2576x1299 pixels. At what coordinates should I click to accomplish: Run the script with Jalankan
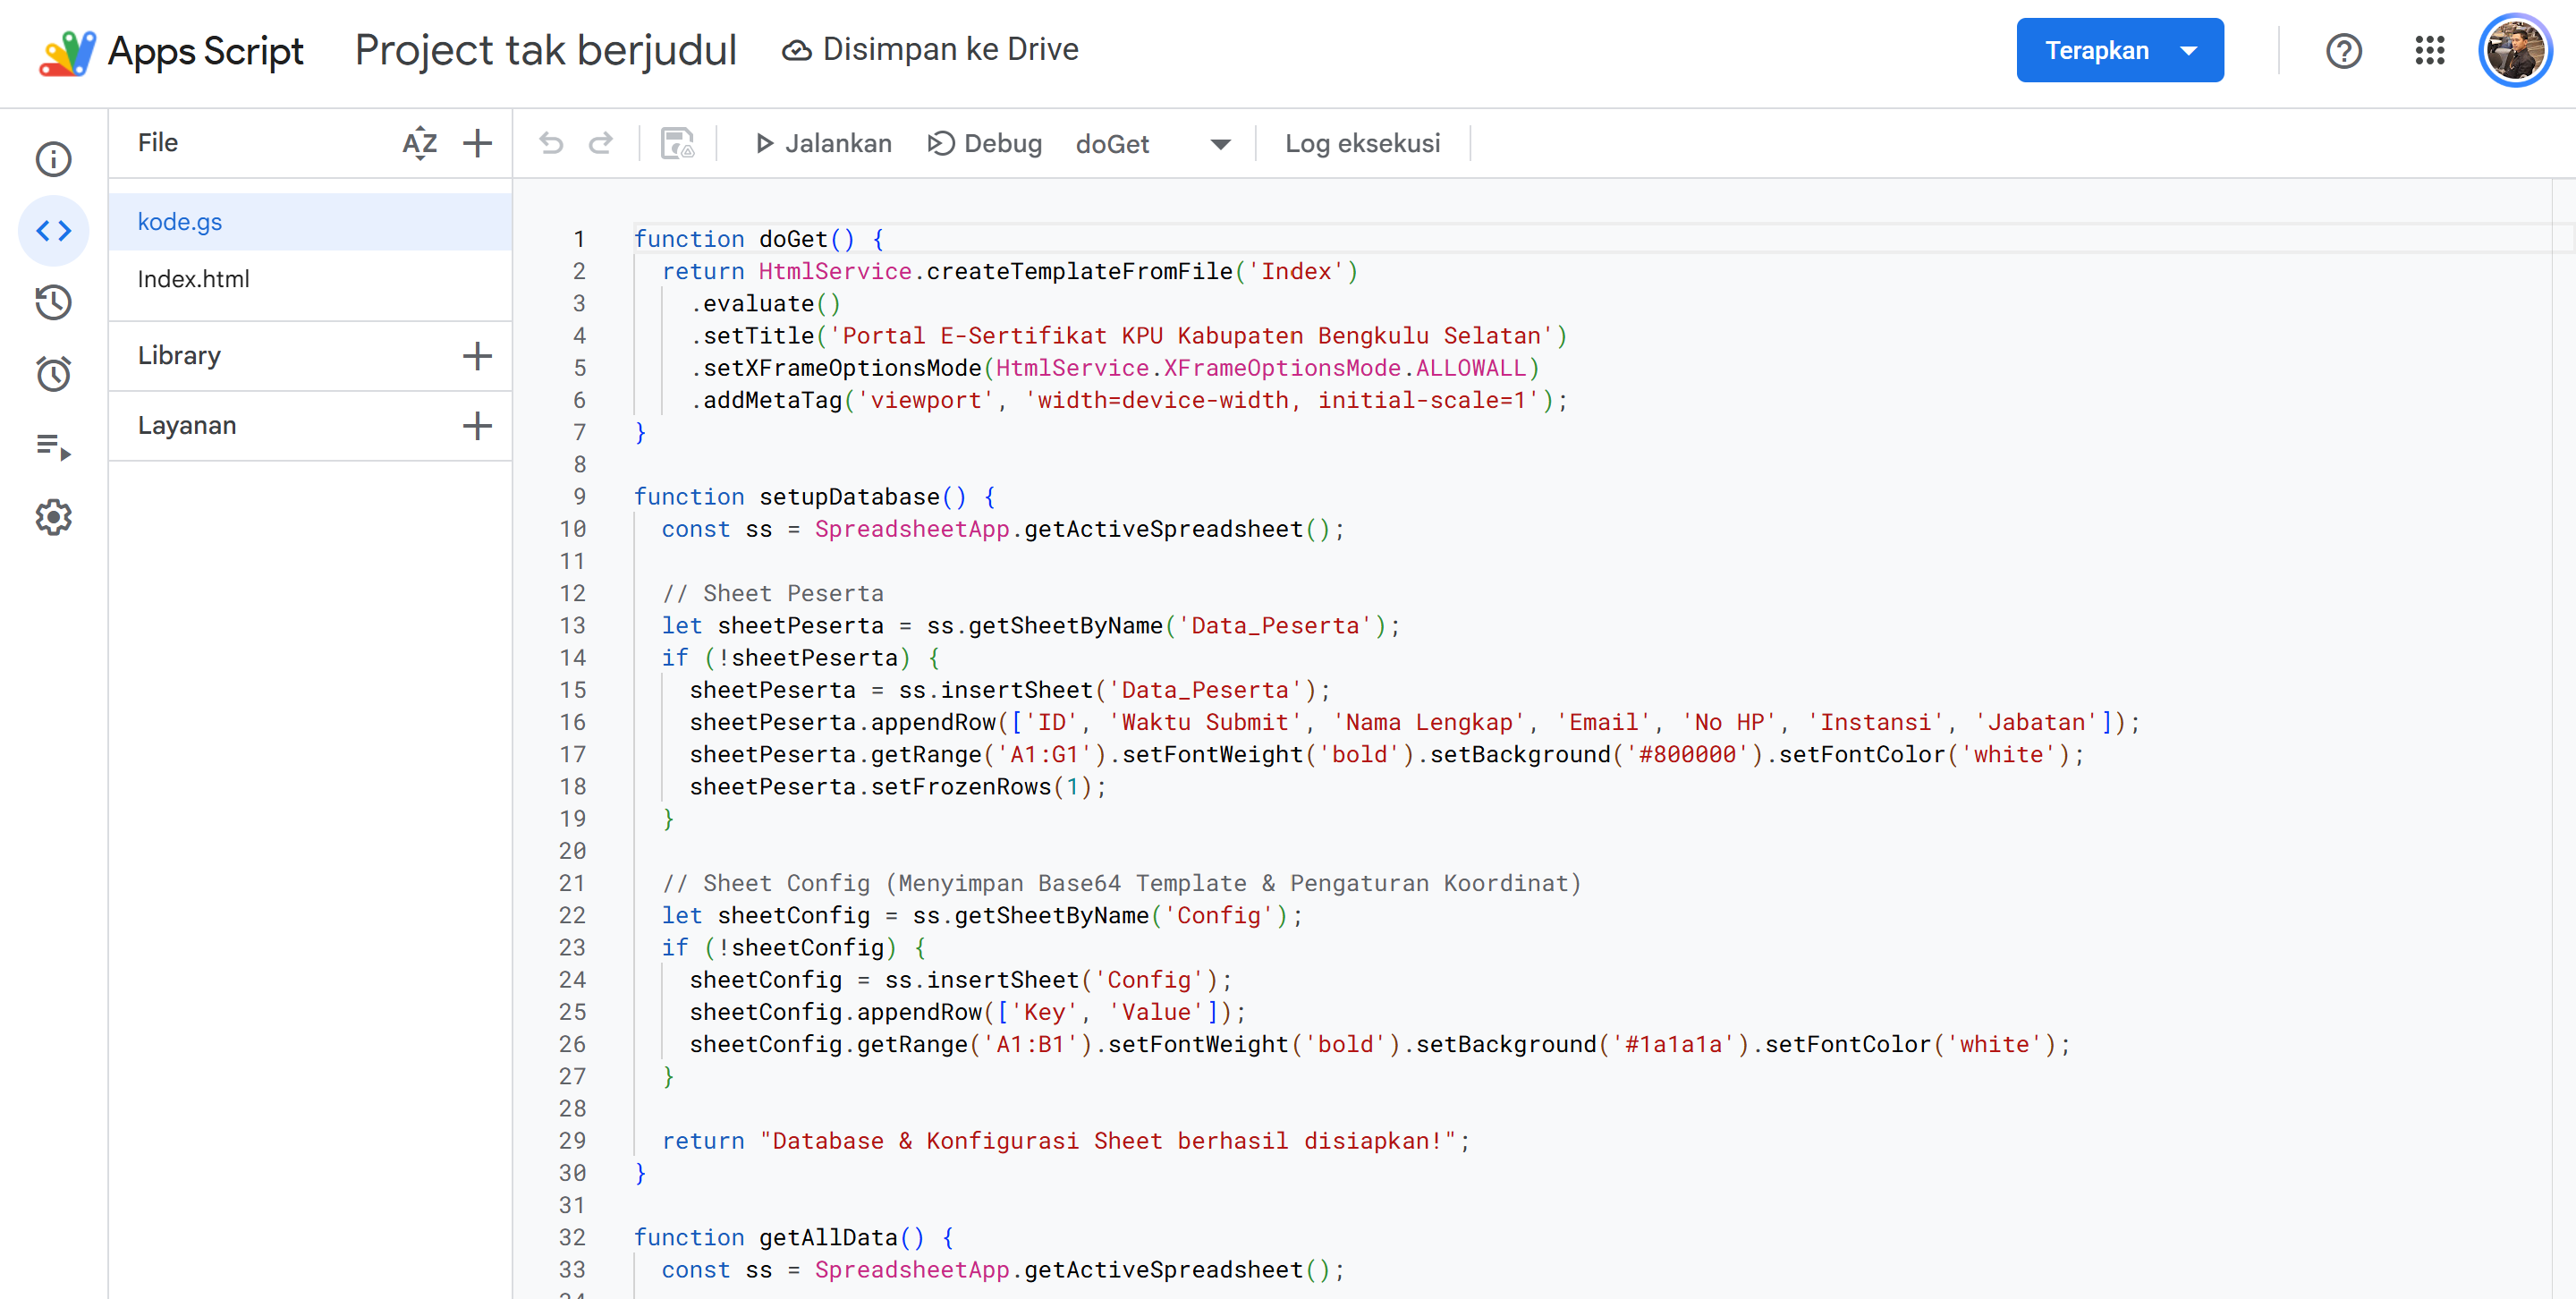click(x=822, y=144)
